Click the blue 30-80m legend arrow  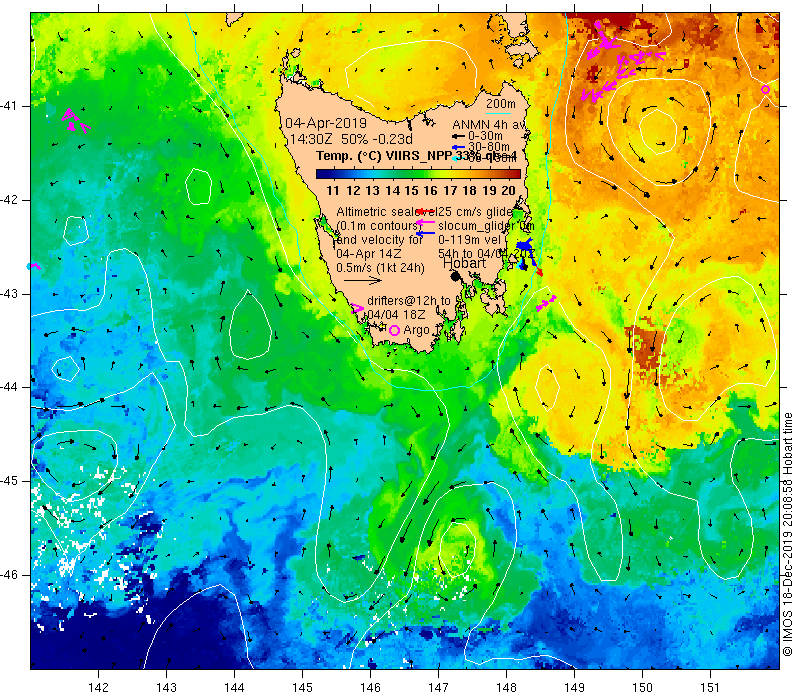click(x=458, y=147)
